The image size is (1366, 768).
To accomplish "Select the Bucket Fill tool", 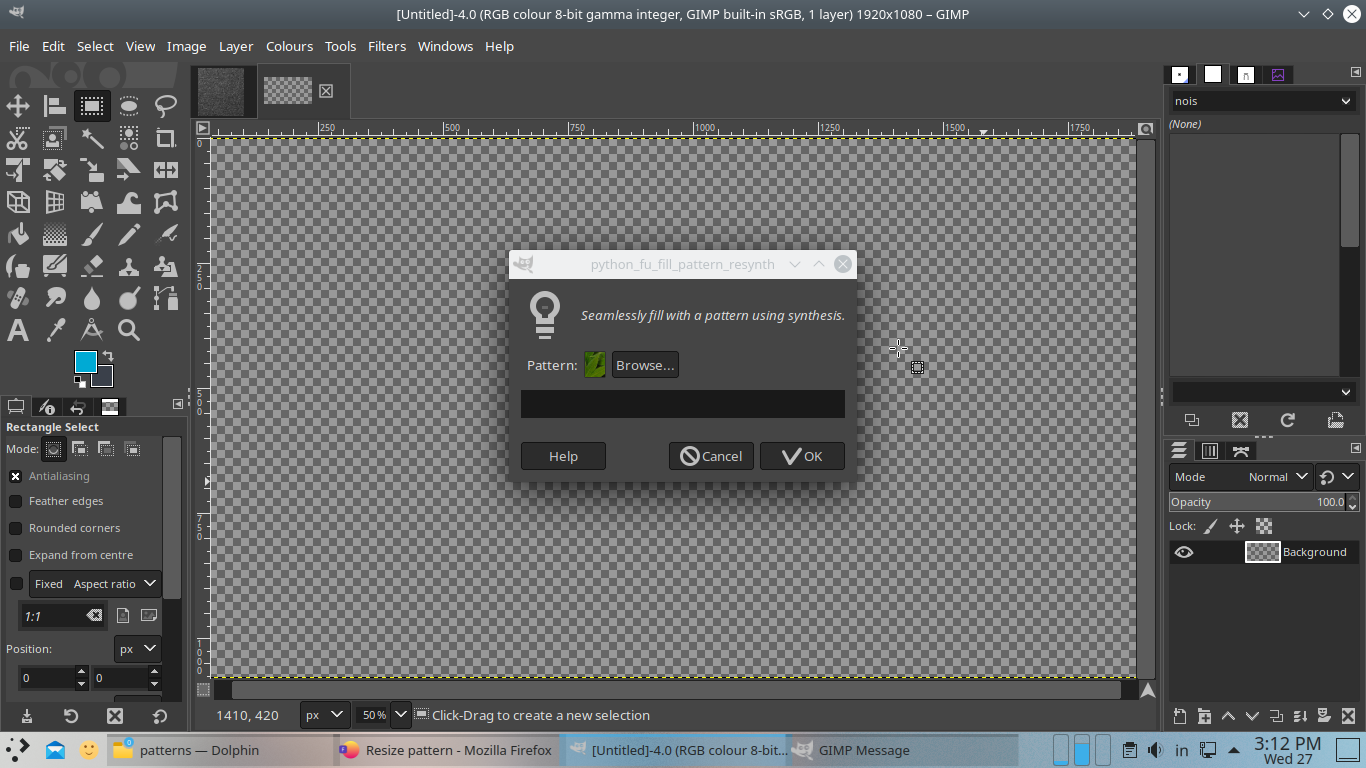I will pos(18,234).
